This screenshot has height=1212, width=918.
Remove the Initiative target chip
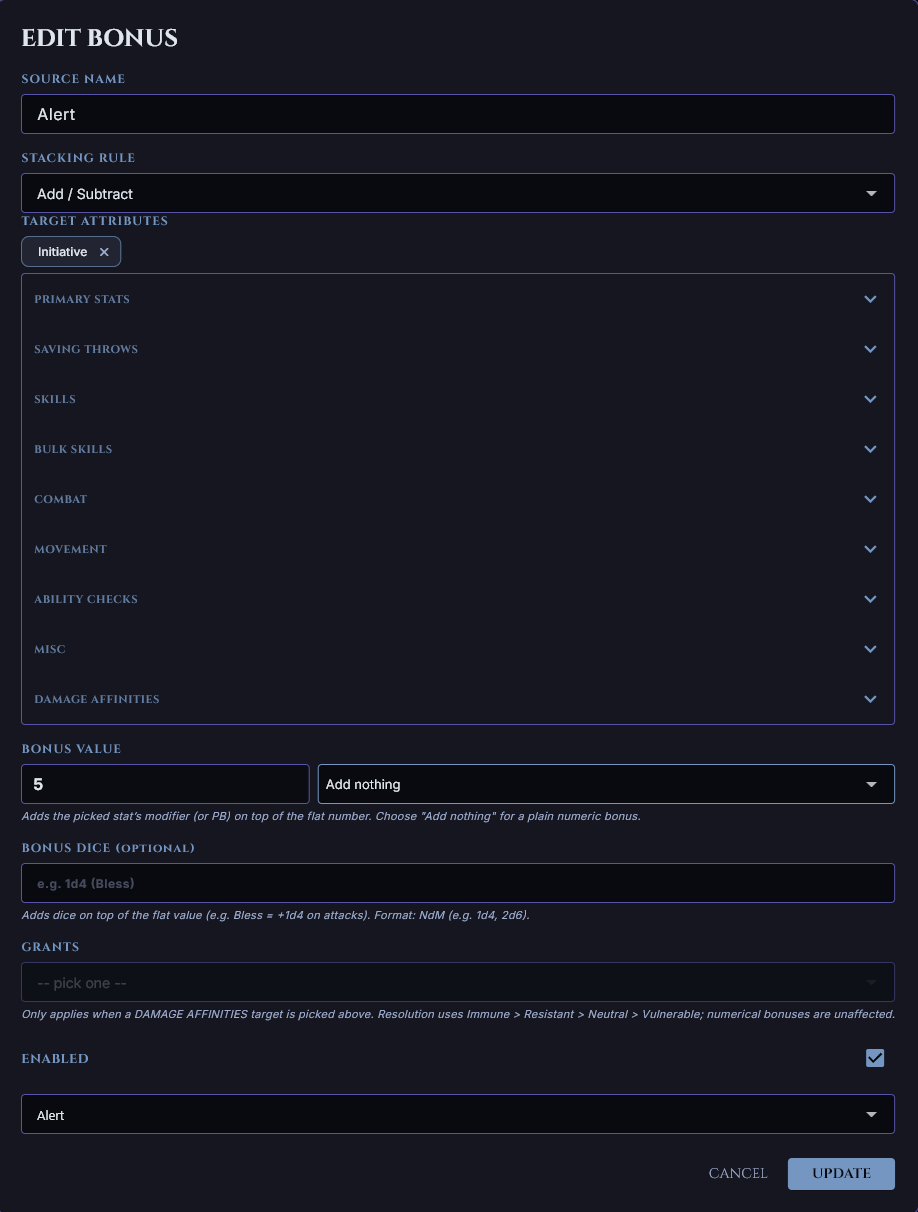point(104,252)
